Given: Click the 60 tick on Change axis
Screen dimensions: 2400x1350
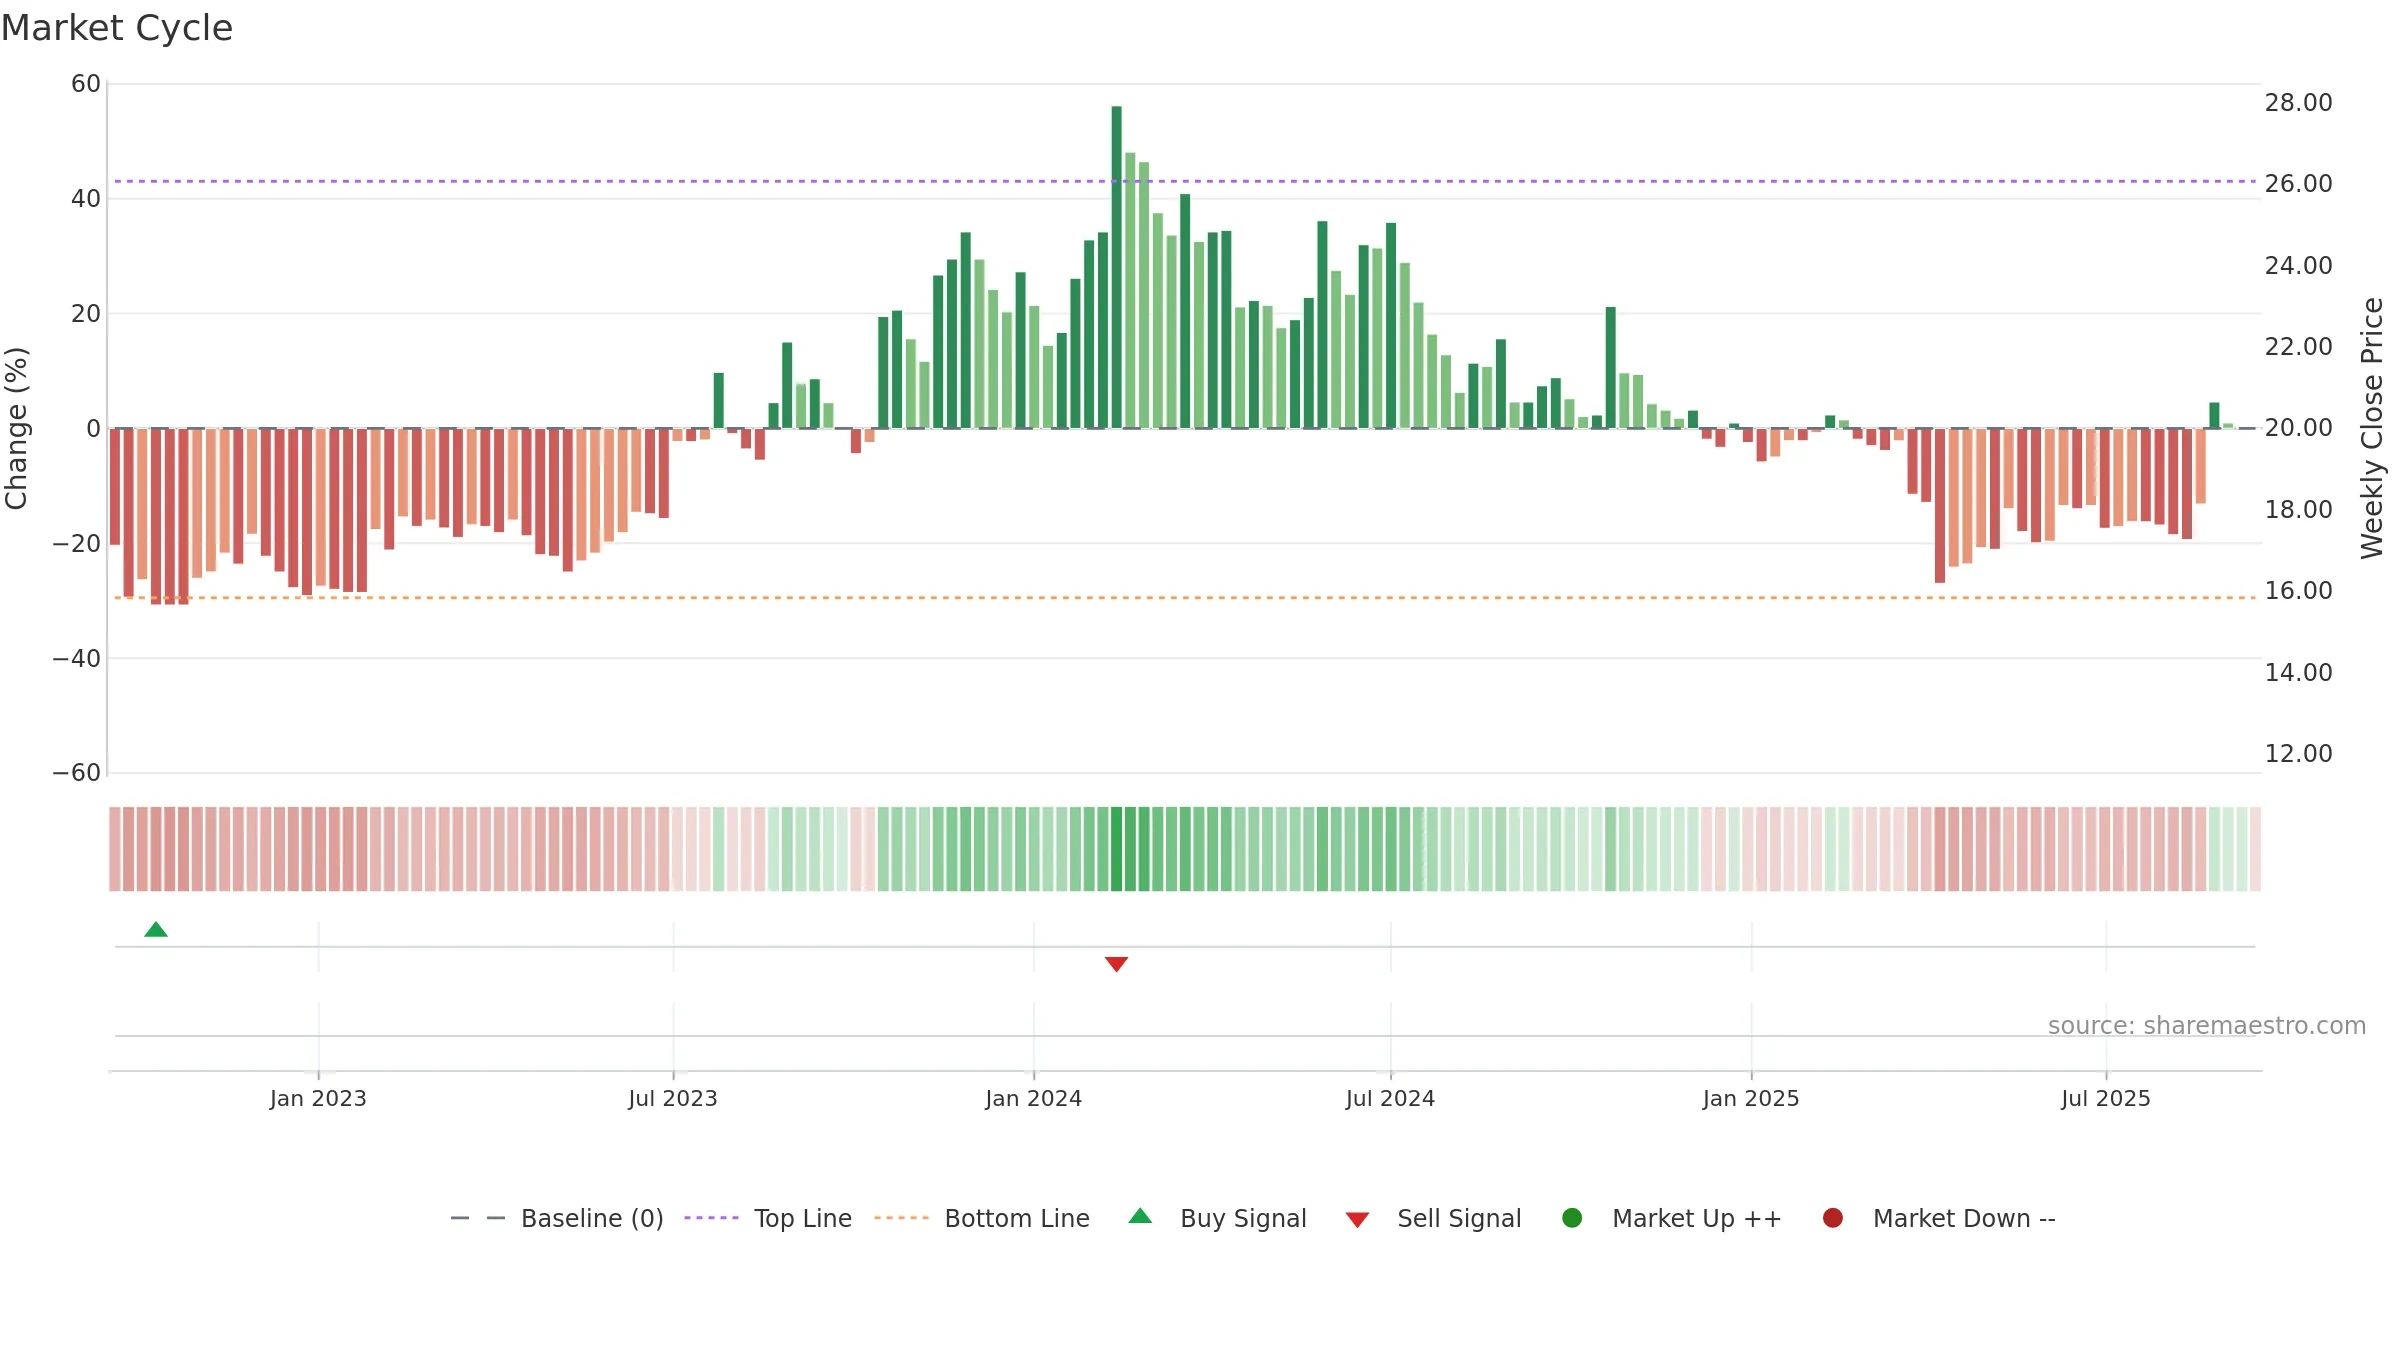Looking at the screenshot, I should tap(86, 84).
